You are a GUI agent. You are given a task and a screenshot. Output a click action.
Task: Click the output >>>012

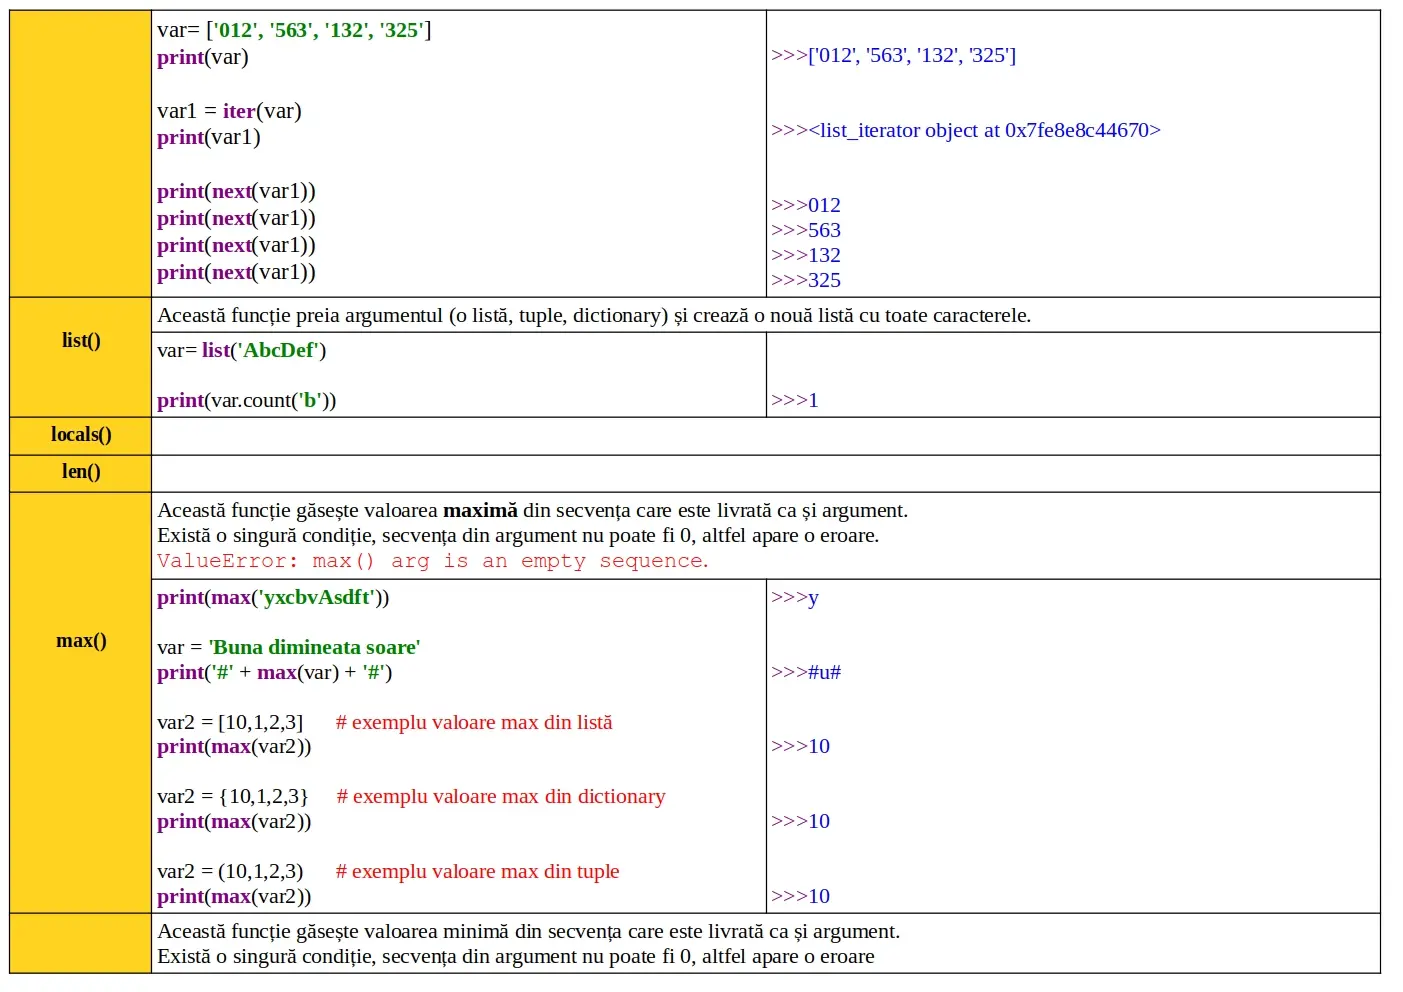[805, 205]
